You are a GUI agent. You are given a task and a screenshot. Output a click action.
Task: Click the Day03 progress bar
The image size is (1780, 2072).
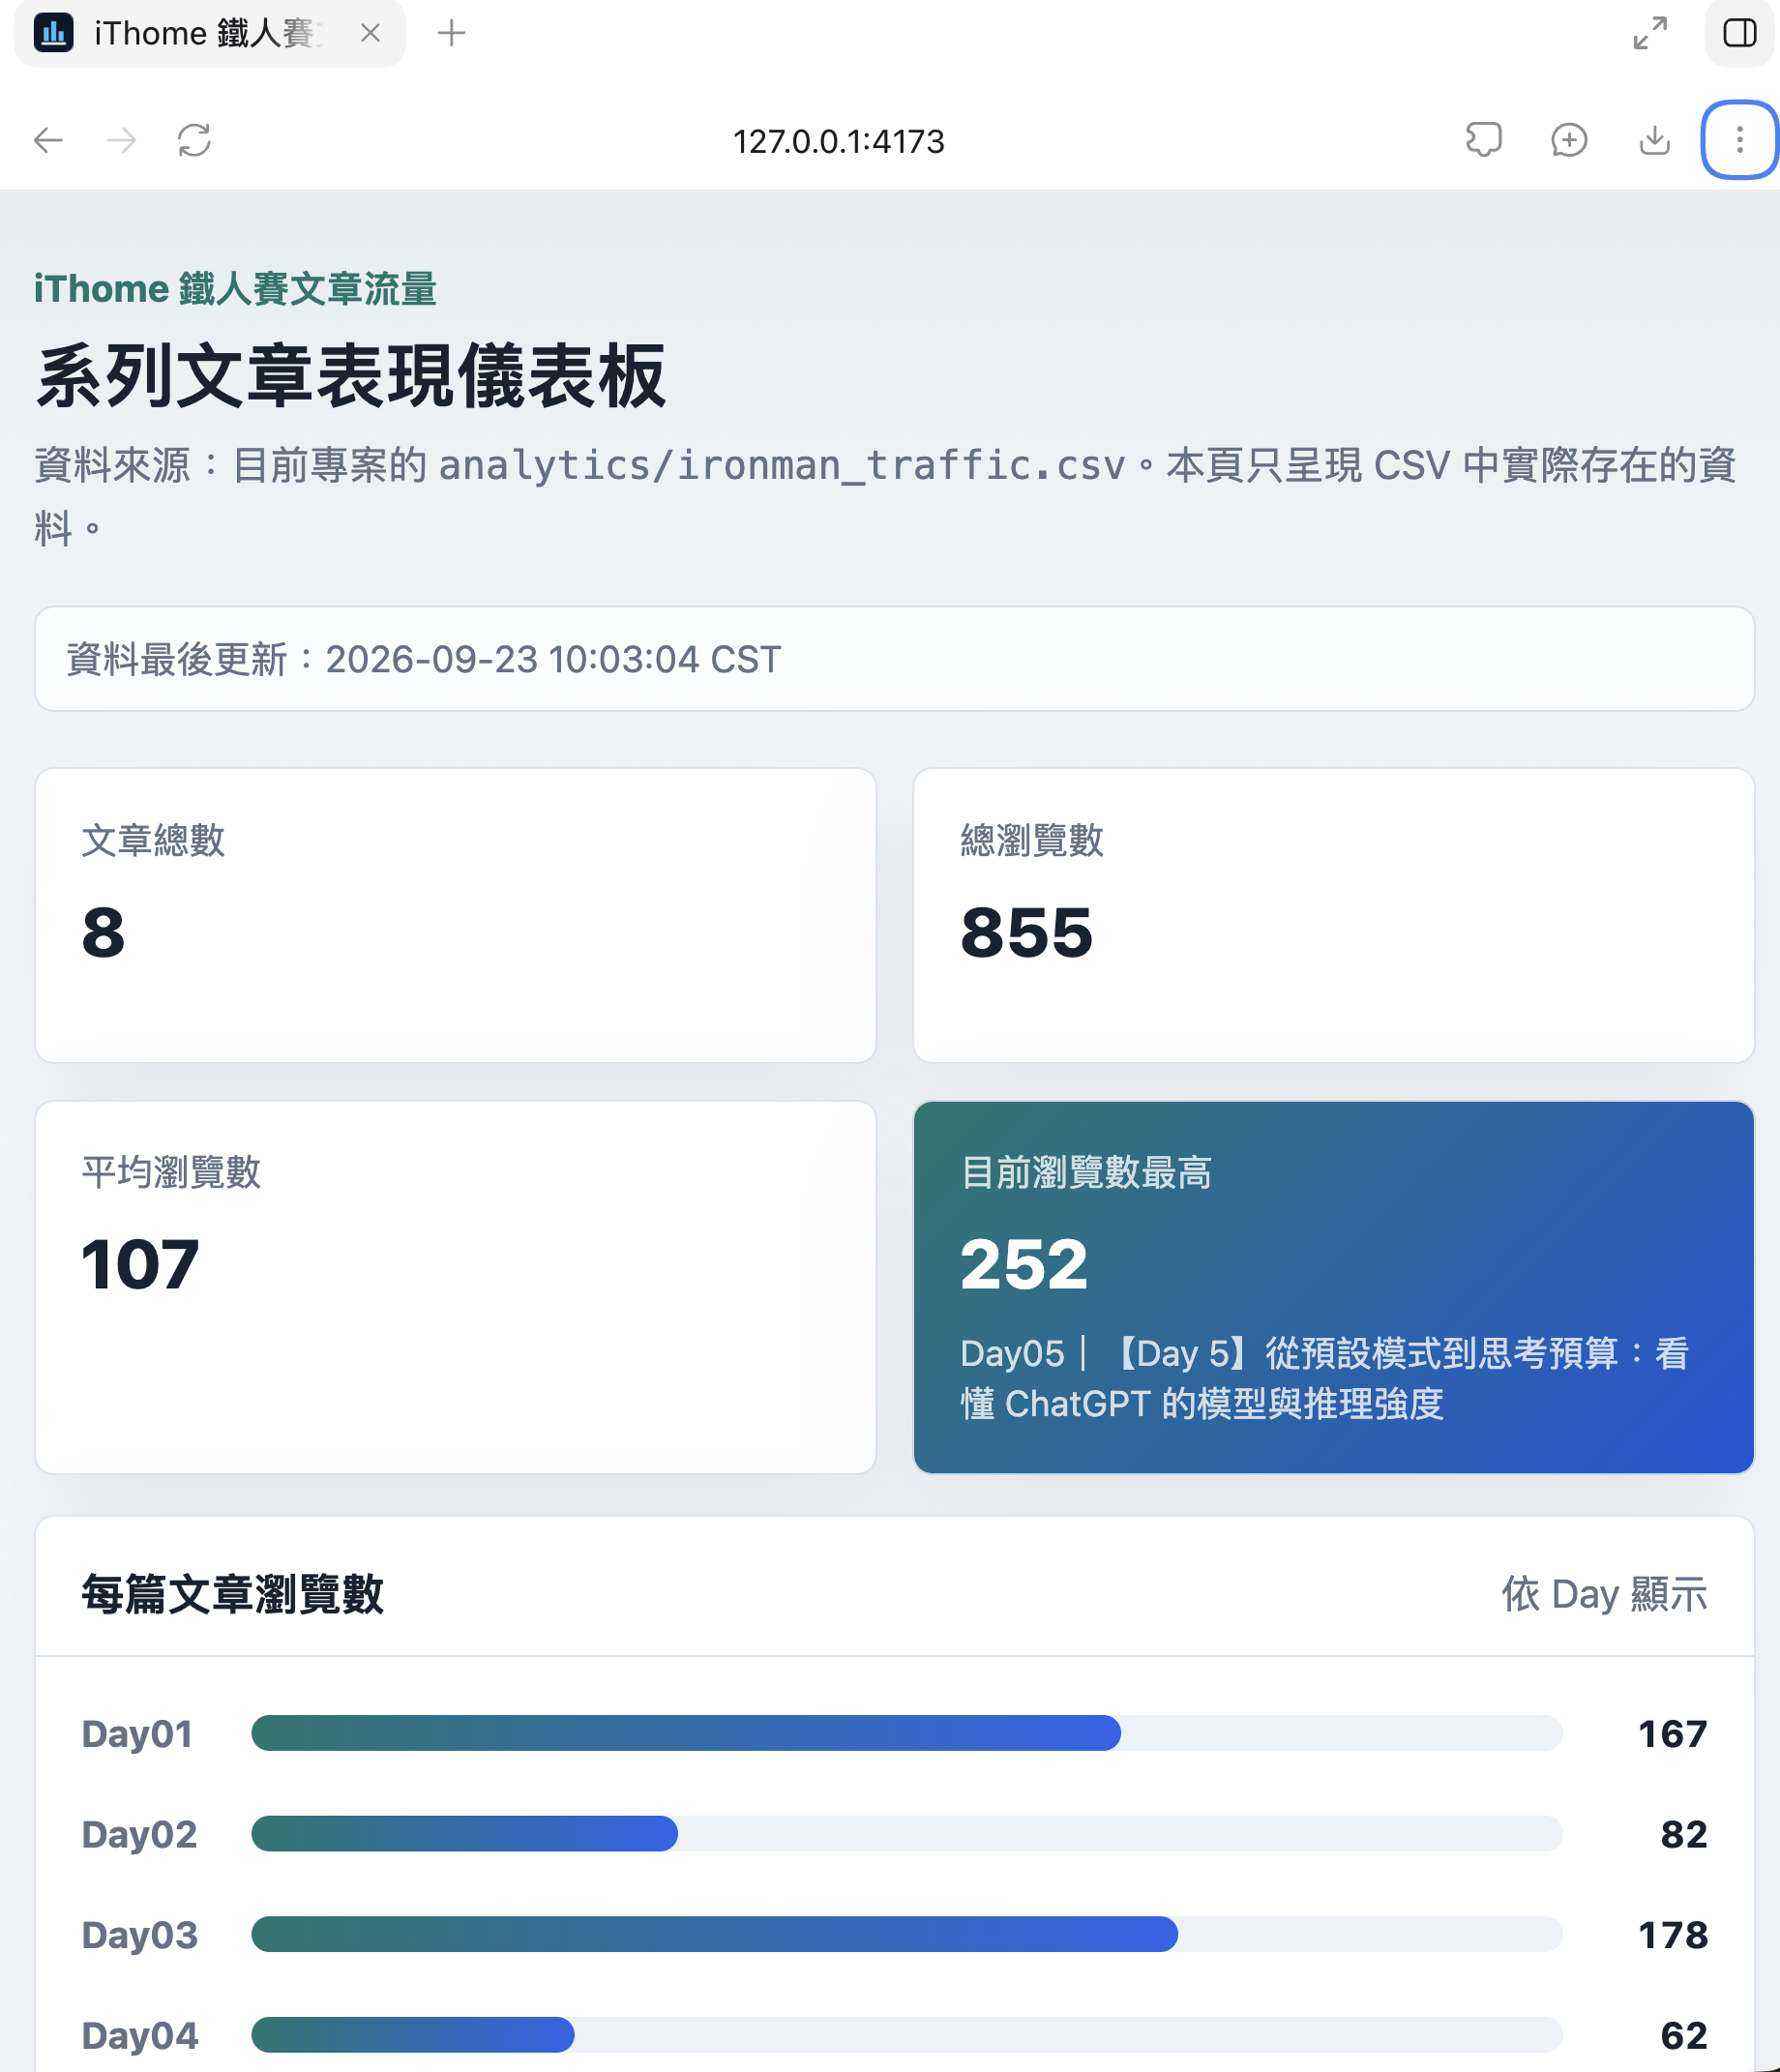[907, 1934]
